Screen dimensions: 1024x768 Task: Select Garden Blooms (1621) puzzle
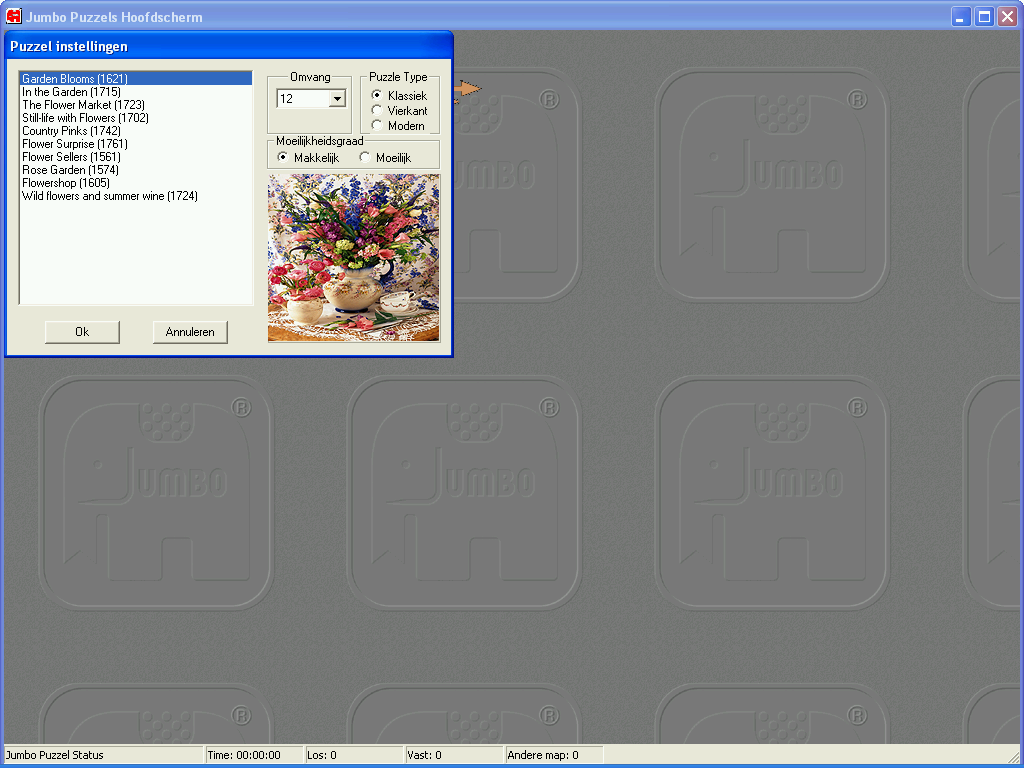coord(136,78)
